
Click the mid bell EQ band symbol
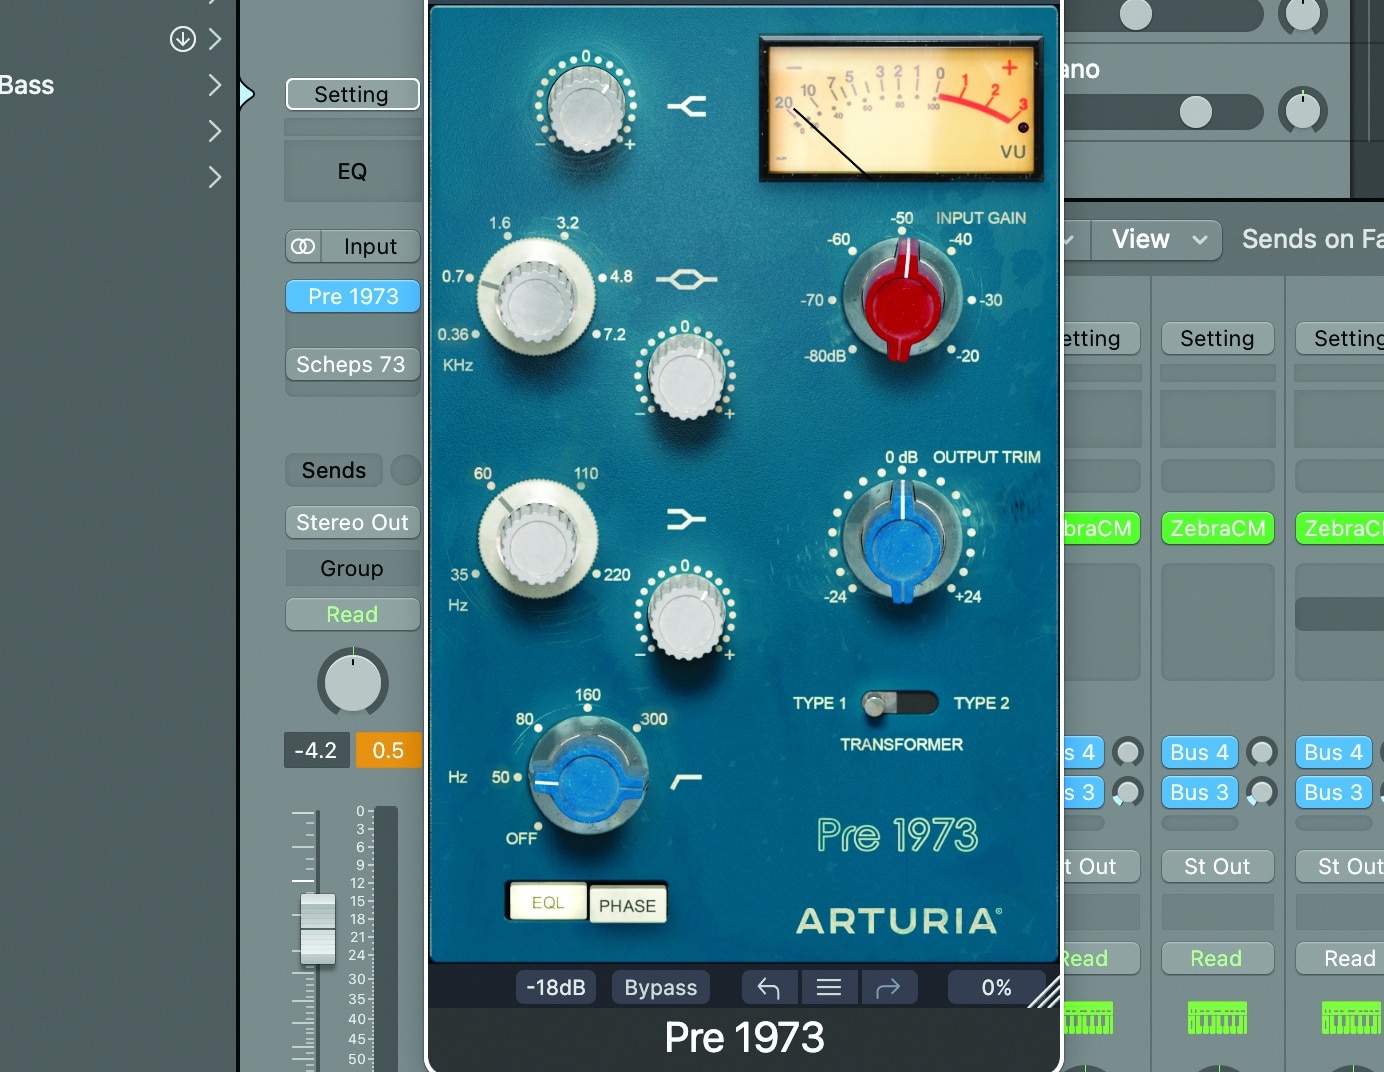tap(686, 279)
